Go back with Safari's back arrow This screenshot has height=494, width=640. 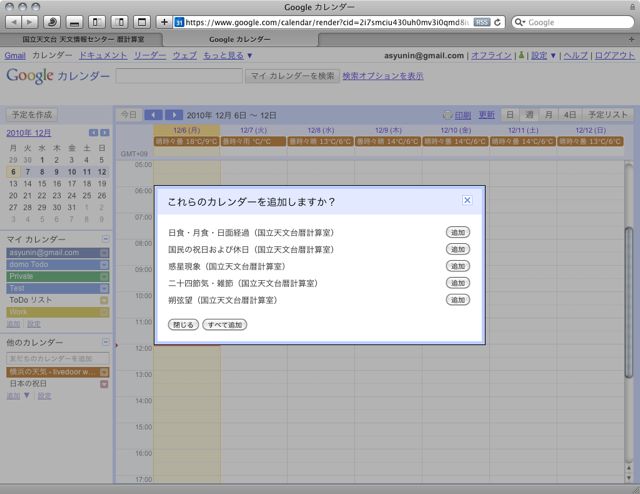(x=14, y=22)
